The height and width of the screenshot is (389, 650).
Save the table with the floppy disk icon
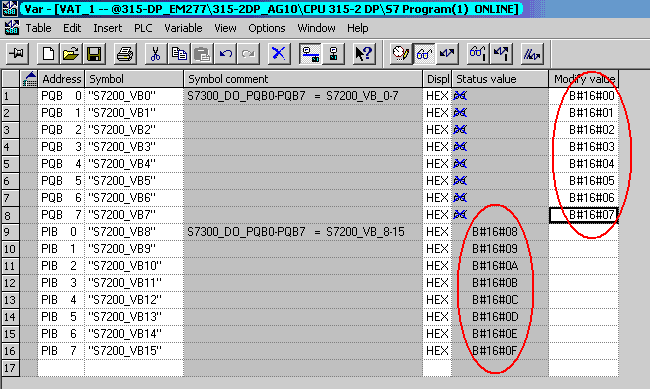pyautogui.click(x=94, y=54)
